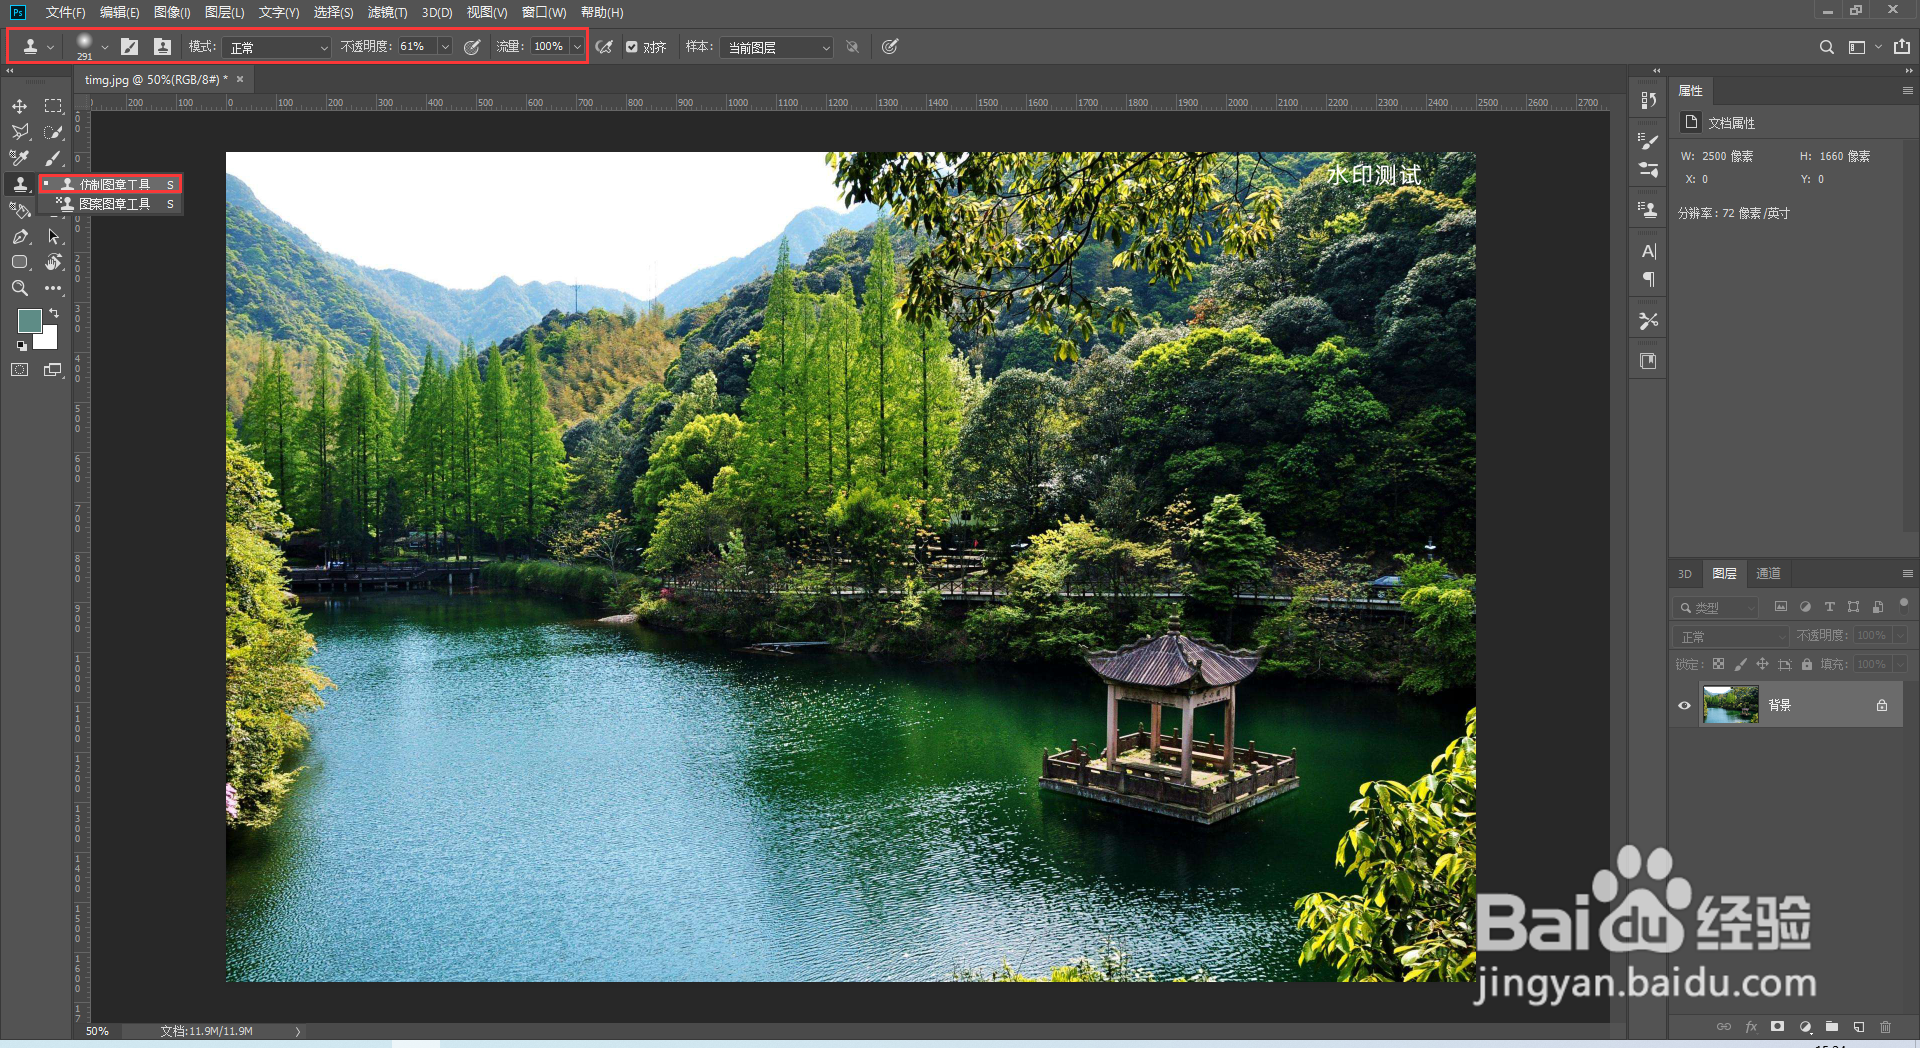Open the 文件(F) menu

point(65,12)
